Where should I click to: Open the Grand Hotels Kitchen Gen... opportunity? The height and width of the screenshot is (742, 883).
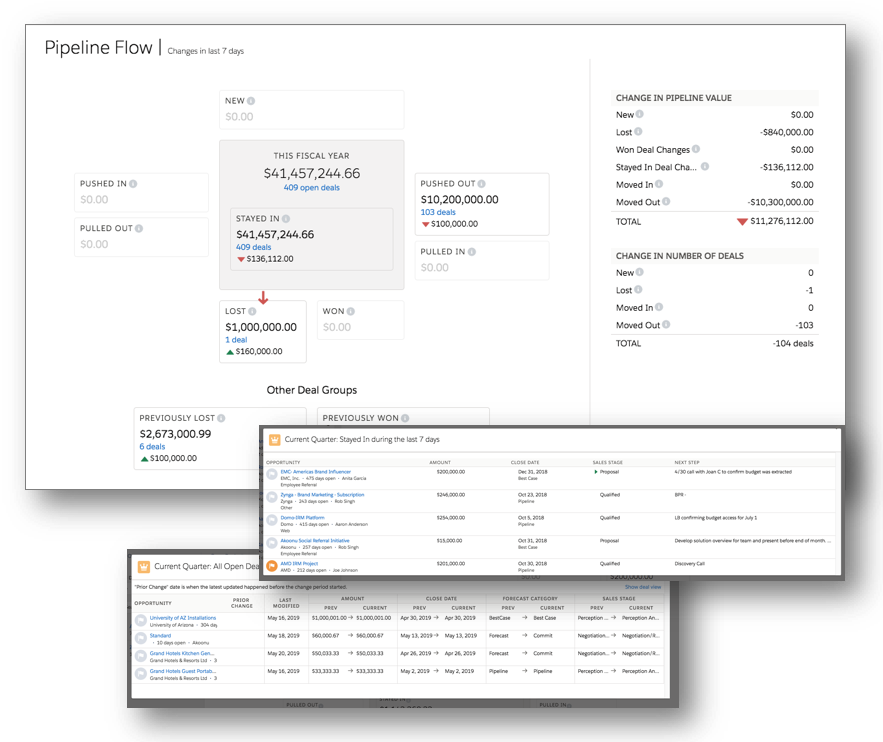click(x=182, y=654)
